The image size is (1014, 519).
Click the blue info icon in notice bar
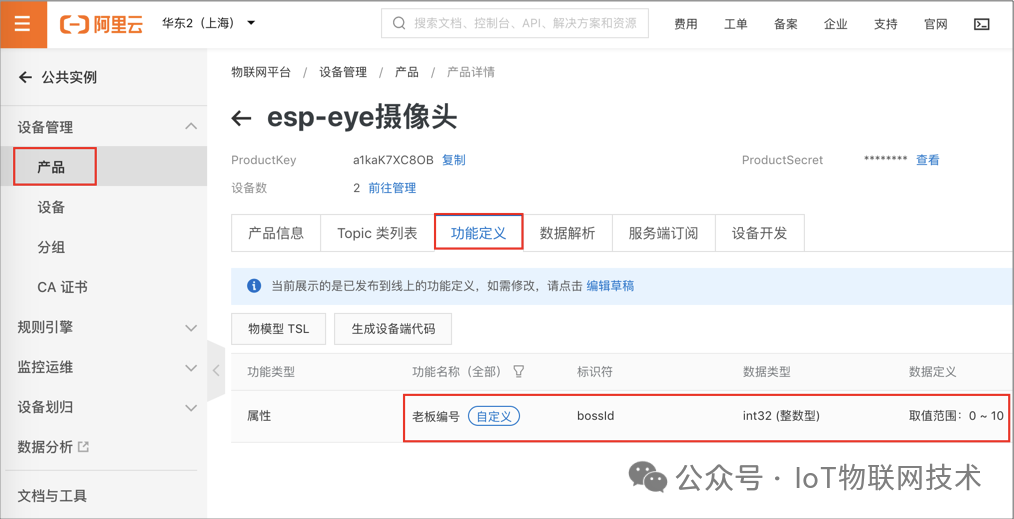(254, 286)
